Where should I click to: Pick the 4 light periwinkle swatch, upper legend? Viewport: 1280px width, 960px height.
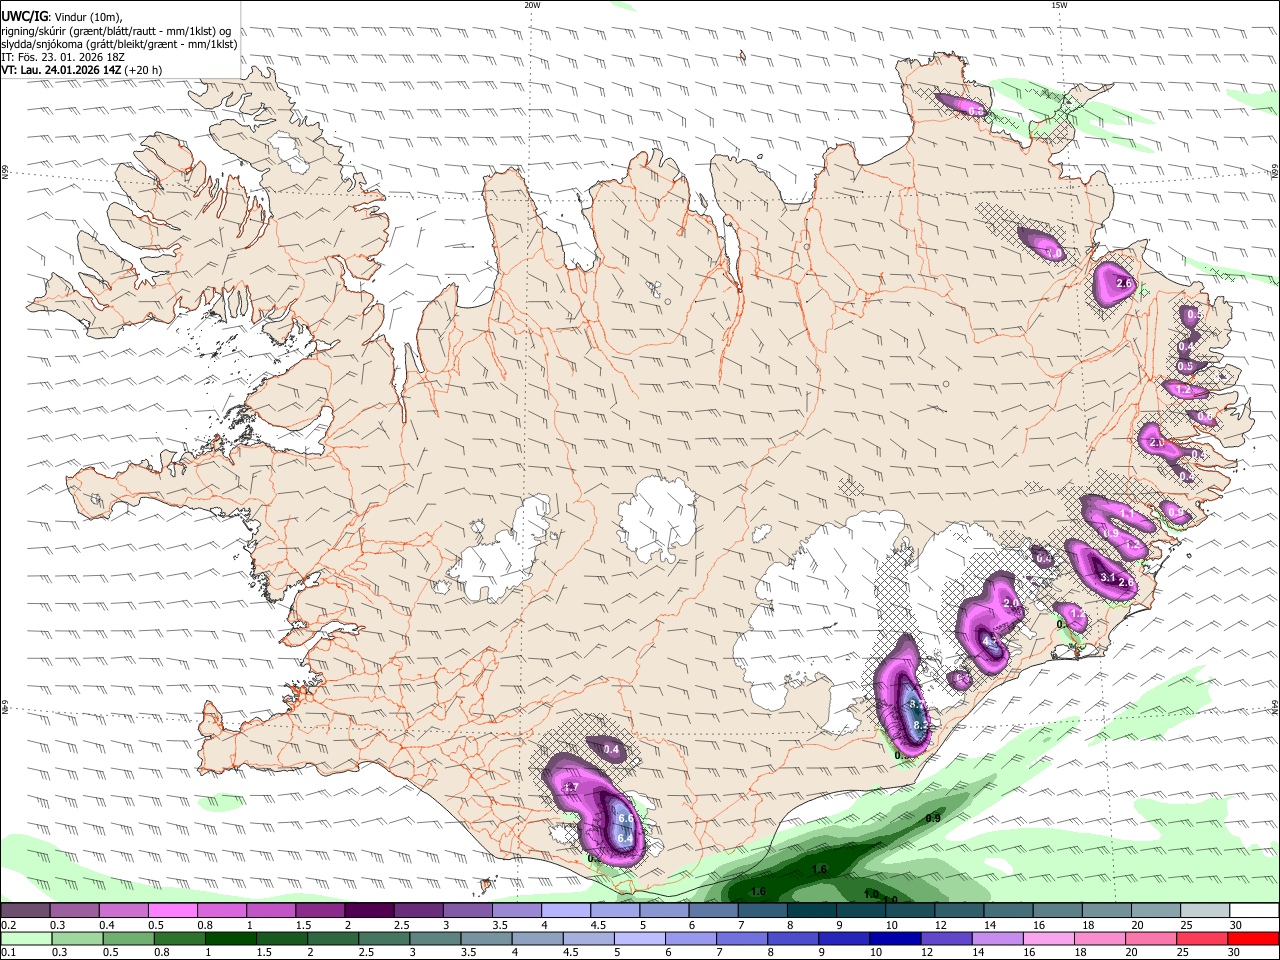pos(565,911)
